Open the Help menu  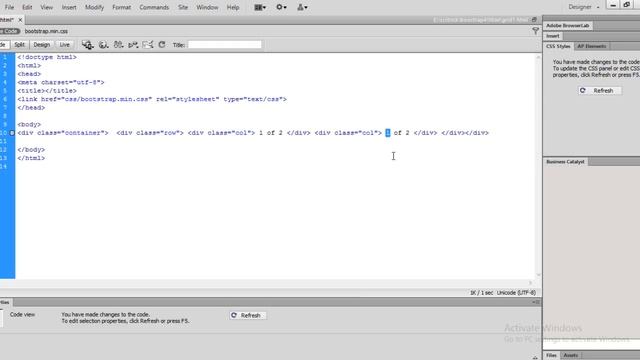[233, 7]
